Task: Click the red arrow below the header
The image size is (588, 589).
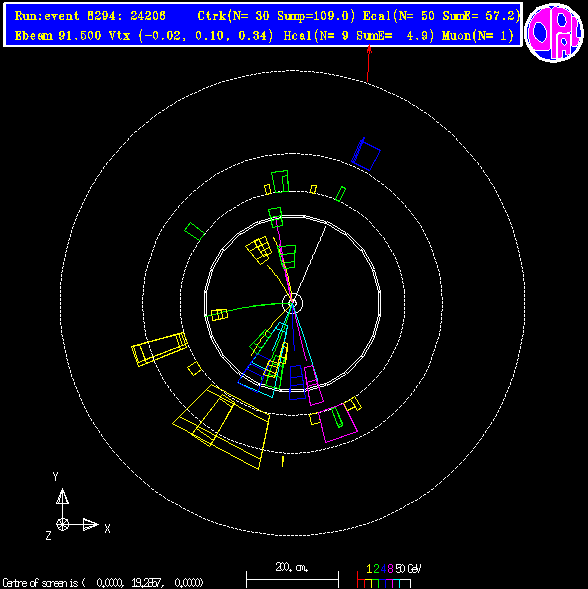Action: coord(369,63)
